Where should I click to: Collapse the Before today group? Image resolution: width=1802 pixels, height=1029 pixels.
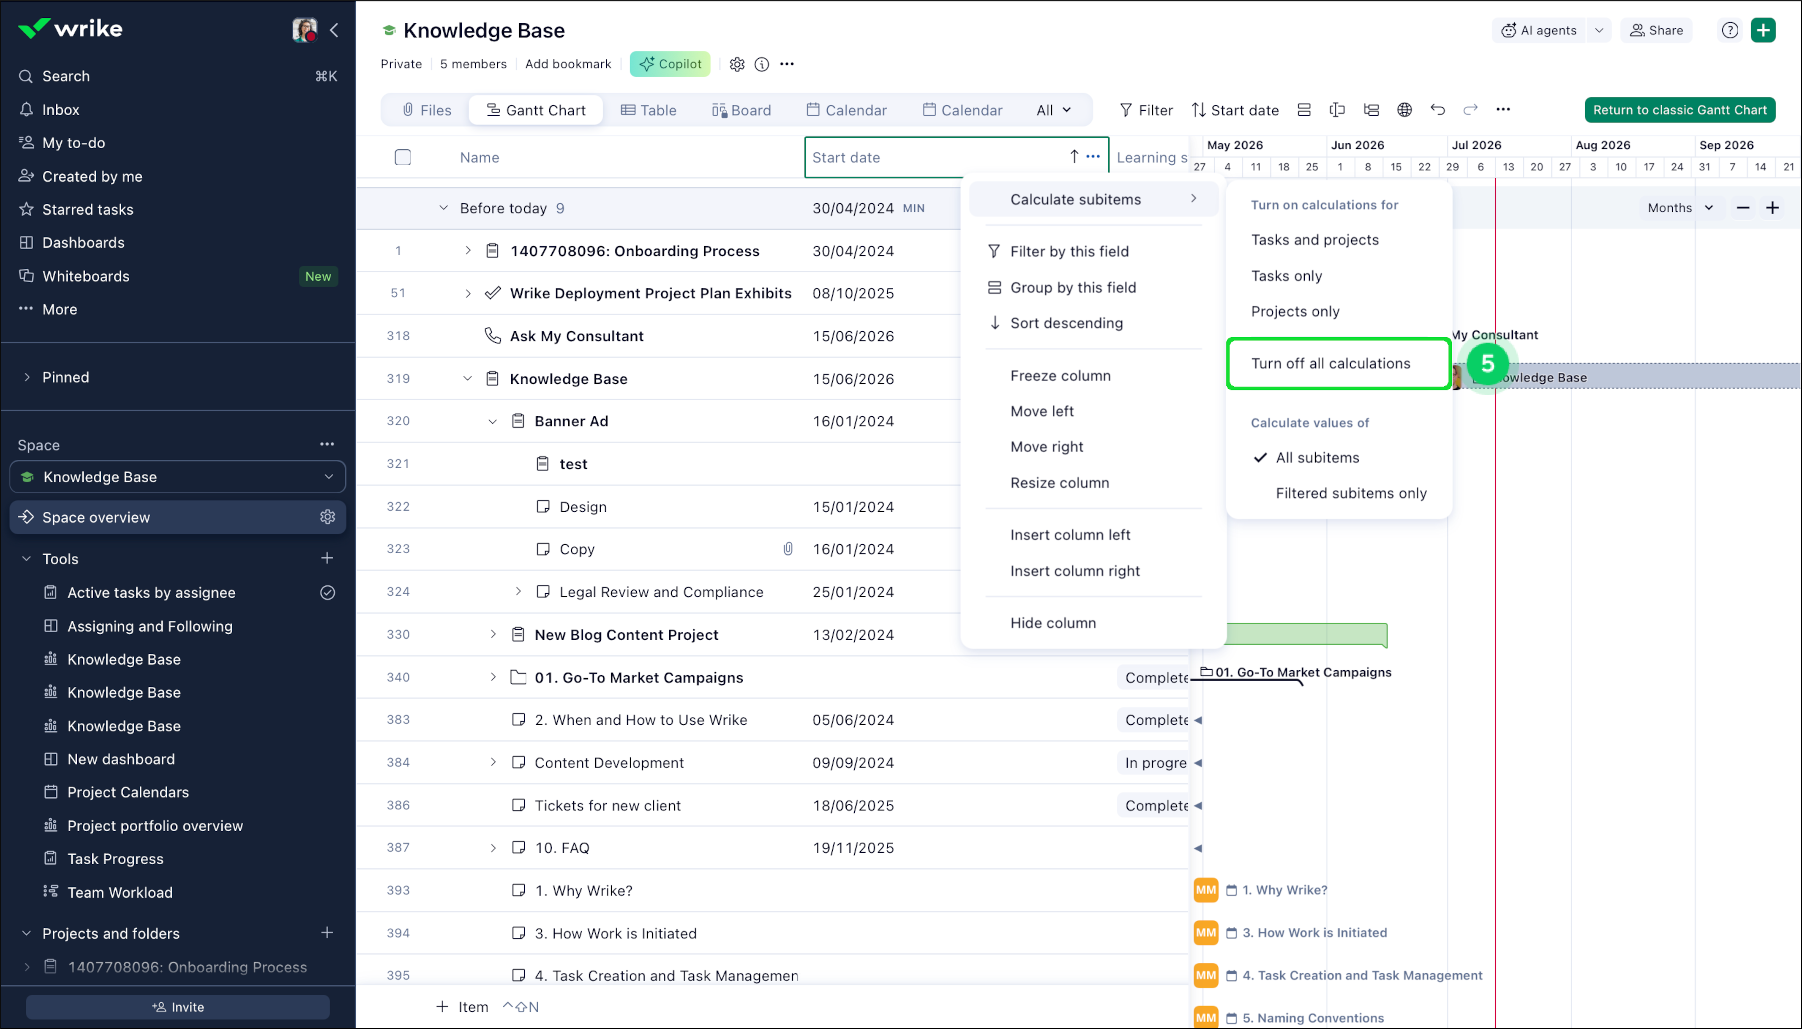443,208
